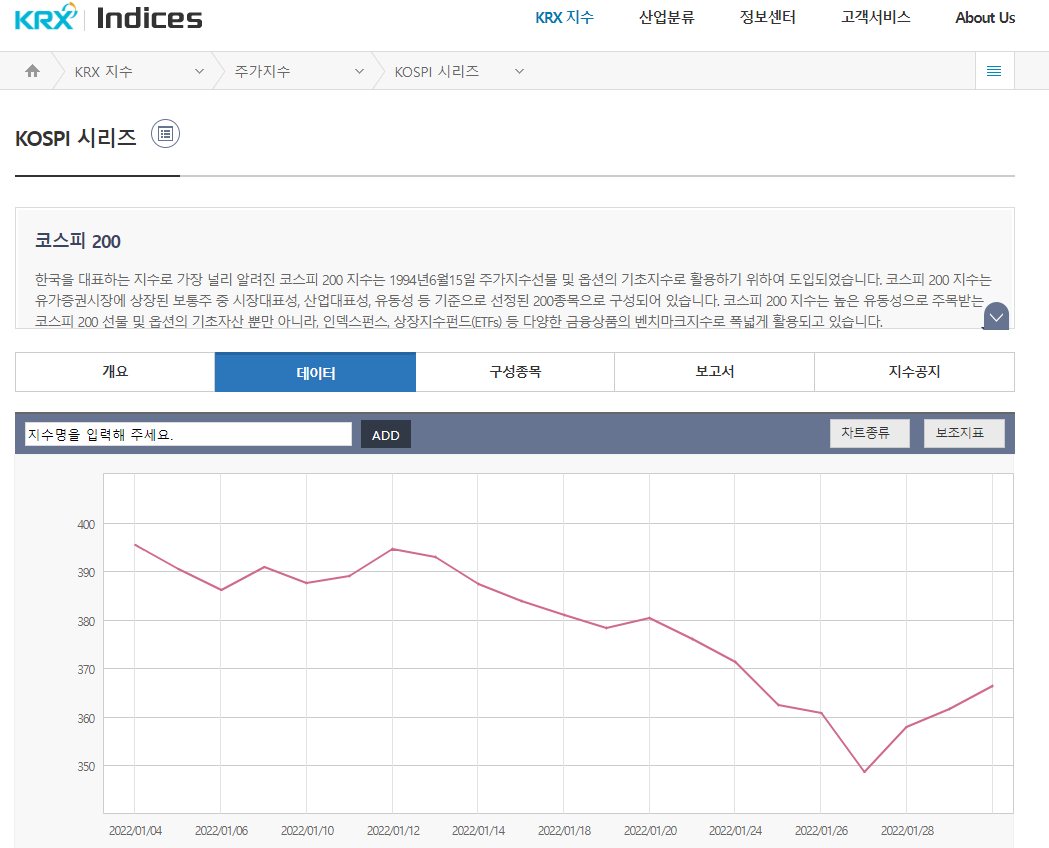Open 산업분류 top menu
Image resolution: width=1049 pixels, height=848 pixels.
(x=666, y=18)
